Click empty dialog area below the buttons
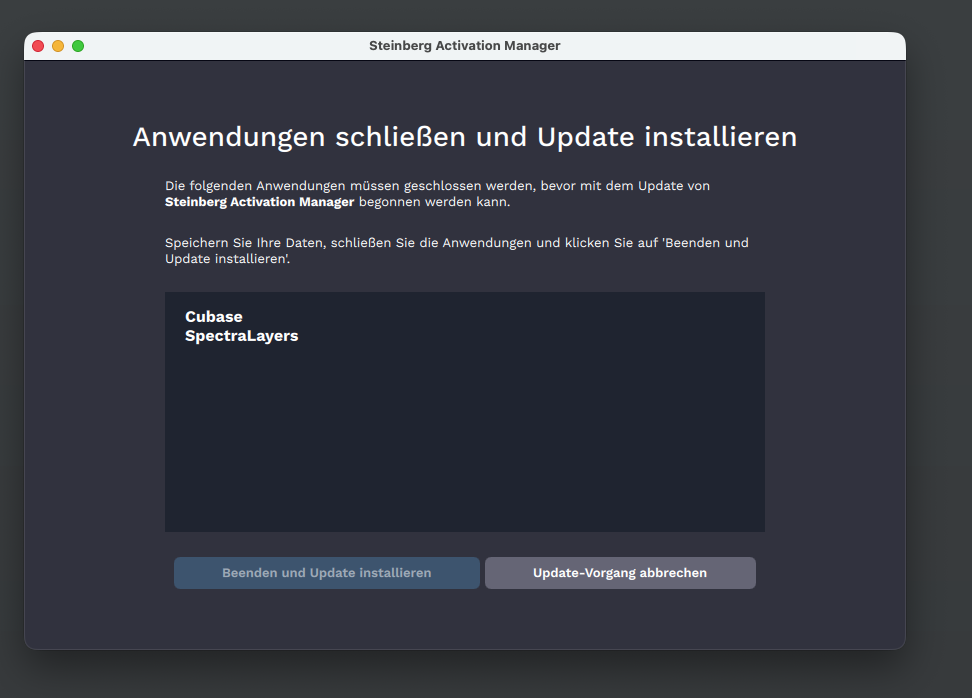 click(464, 620)
